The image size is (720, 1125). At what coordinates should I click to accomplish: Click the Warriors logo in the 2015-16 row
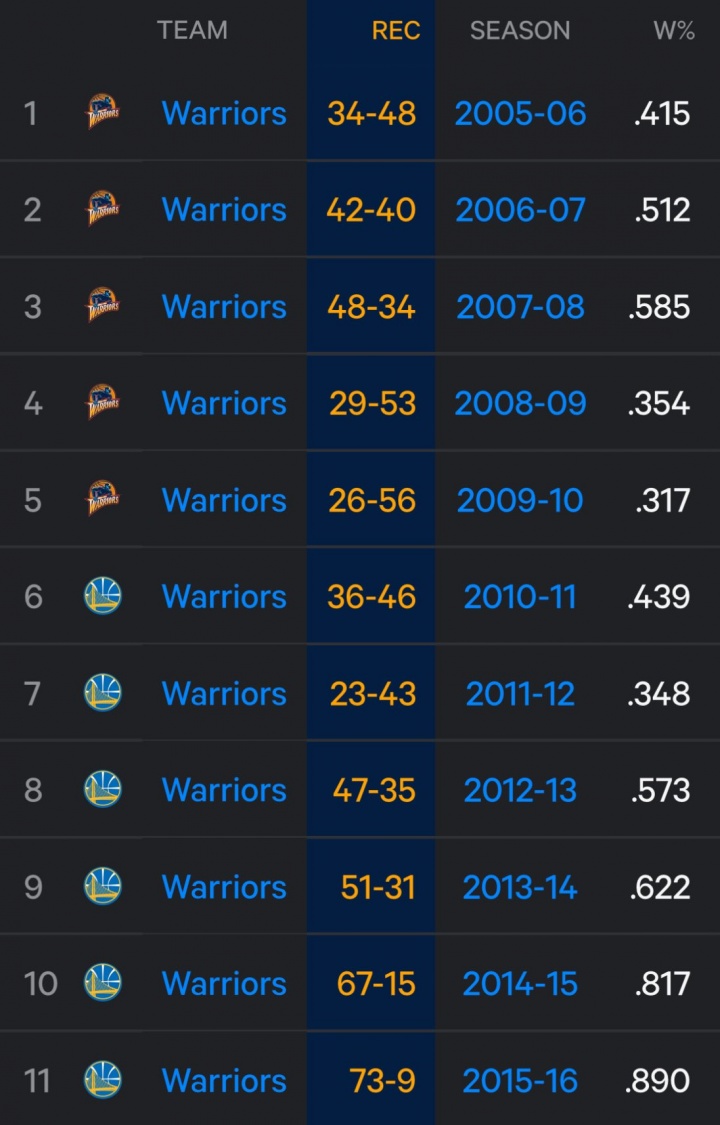[x=102, y=1080]
